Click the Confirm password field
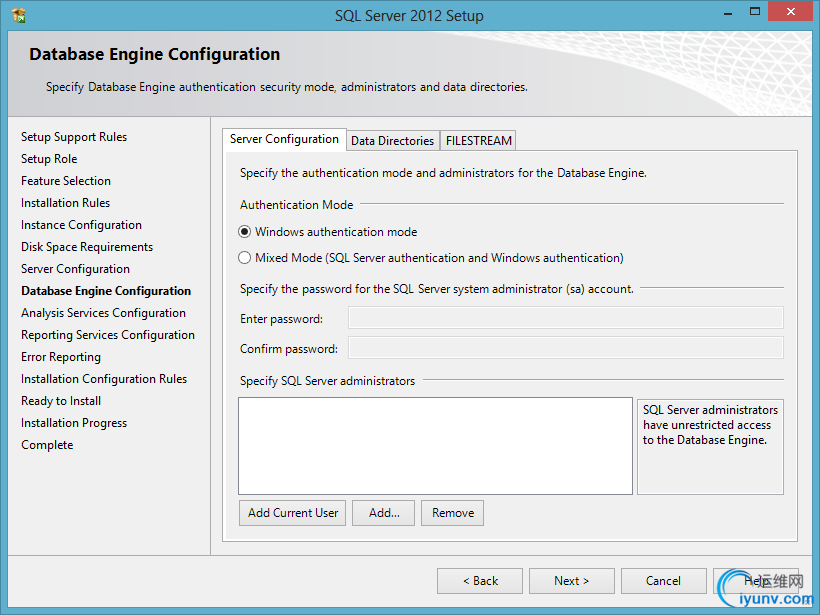Viewport: 820px width, 615px height. click(566, 348)
